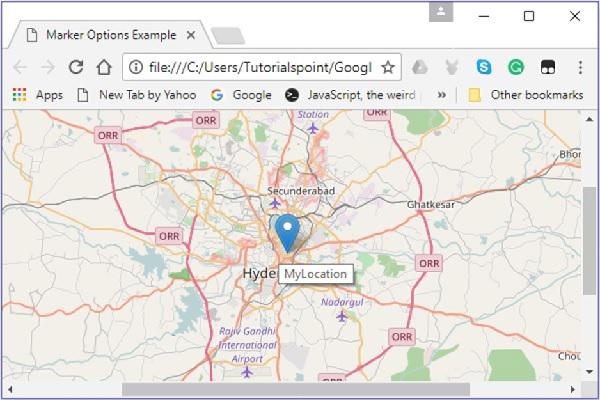
Task: Open the Google bookmark
Action: [x=241, y=95]
